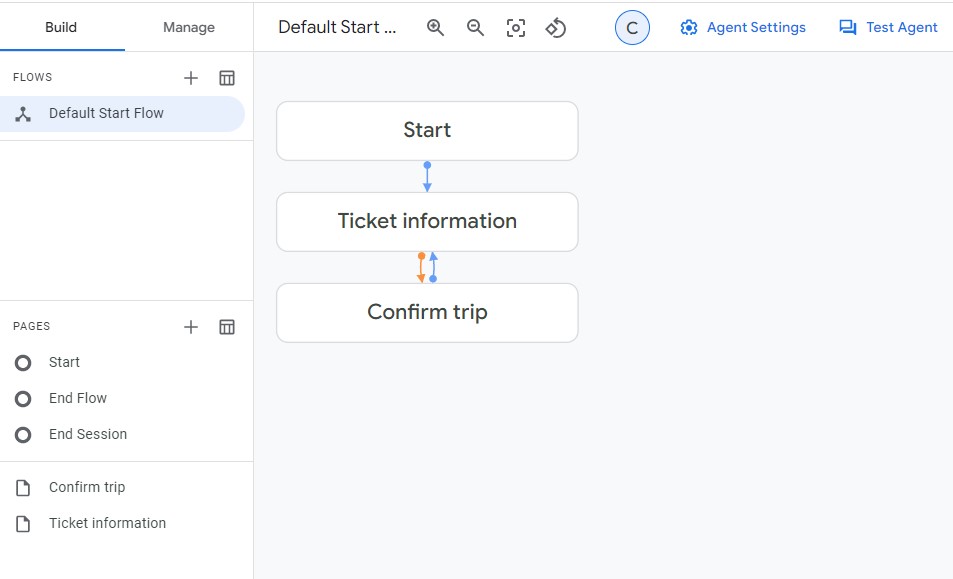Add a new page with plus icon
Viewport: 953px width, 579px height.
191,327
